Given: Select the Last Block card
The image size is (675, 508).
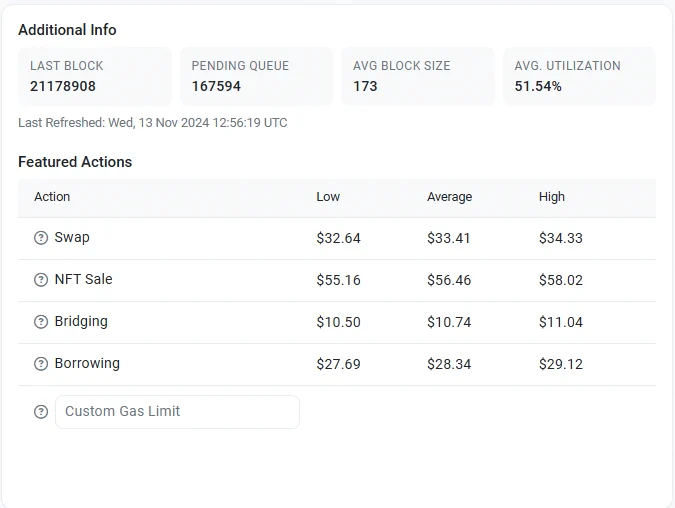Looking at the screenshot, I should tap(95, 76).
